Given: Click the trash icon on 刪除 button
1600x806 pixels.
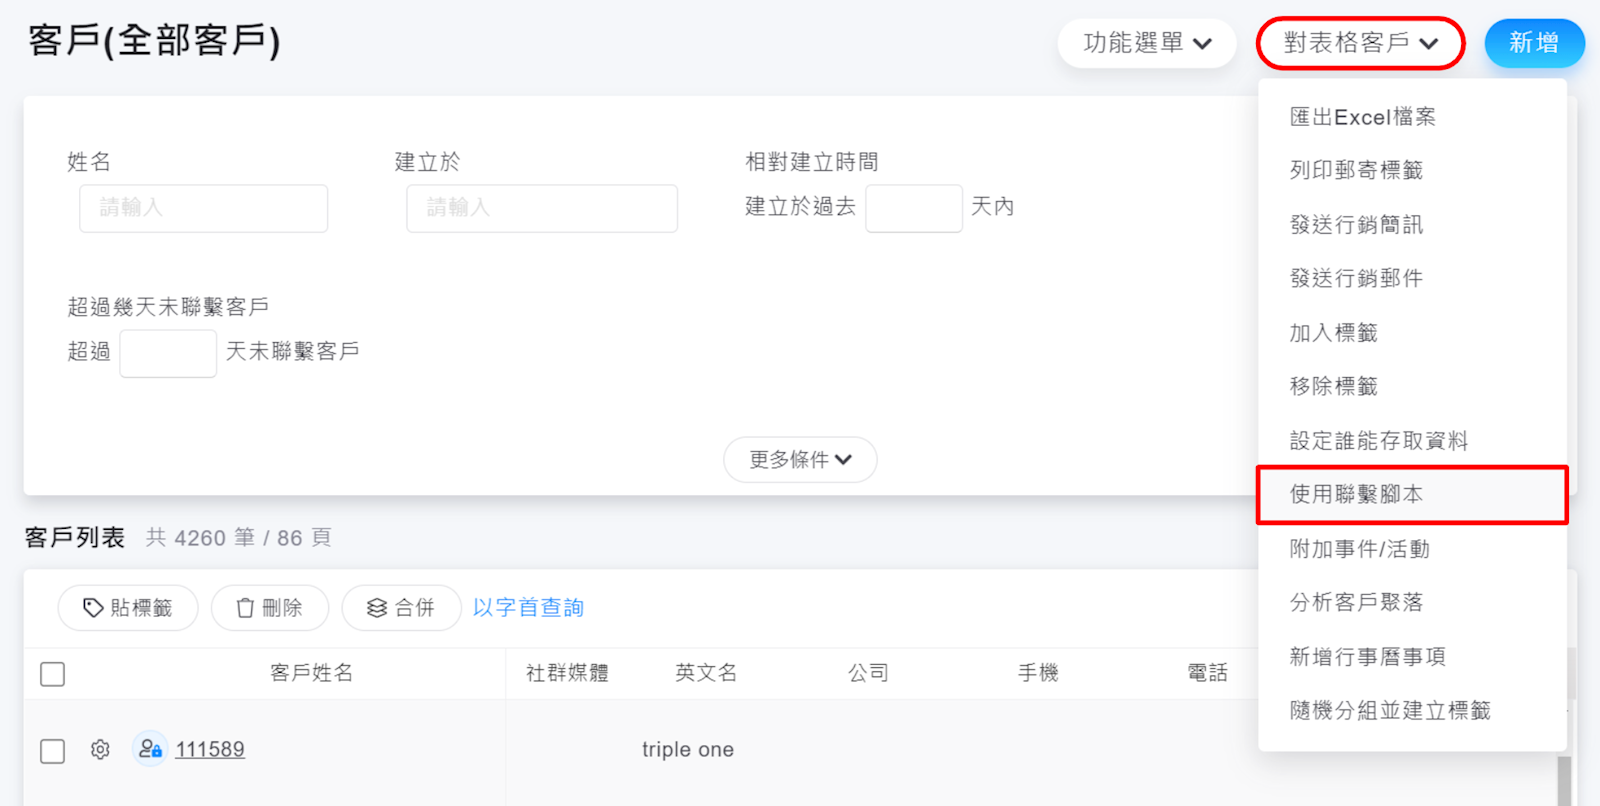Looking at the screenshot, I should click(245, 608).
